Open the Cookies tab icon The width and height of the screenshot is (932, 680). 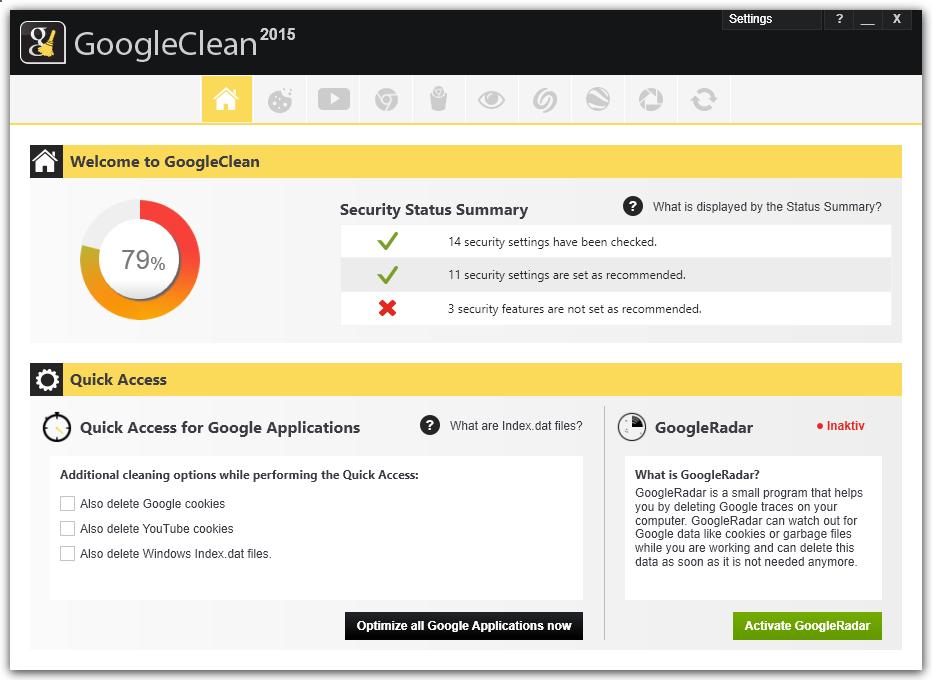click(x=280, y=99)
